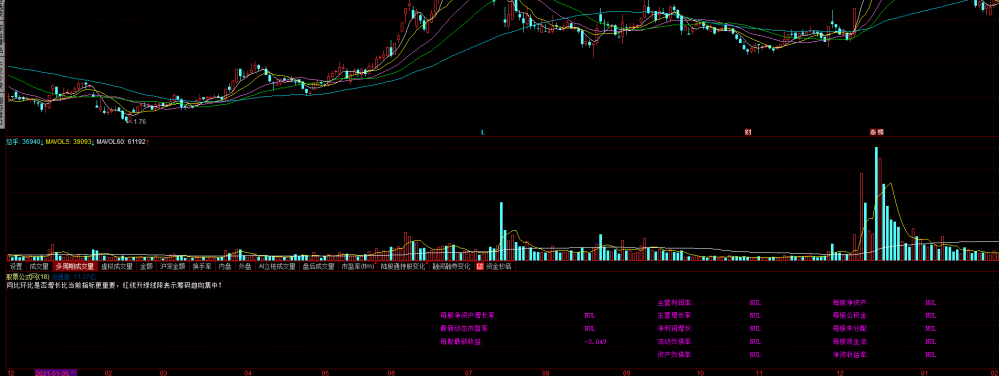The width and height of the screenshot is (999, 376).
Task: Click the highlighted 2021-01-05 date marker
Action: (x=56, y=372)
